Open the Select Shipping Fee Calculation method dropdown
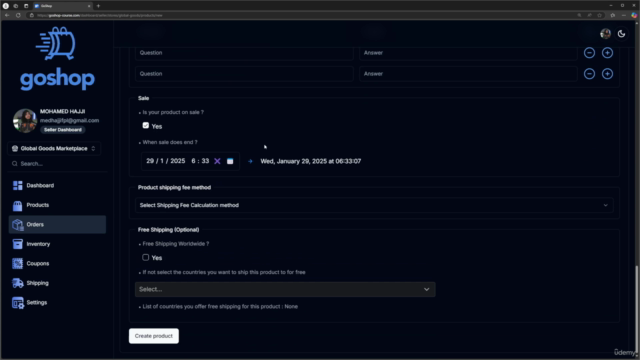The height and width of the screenshot is (360, 640). (x=373, y=205)
